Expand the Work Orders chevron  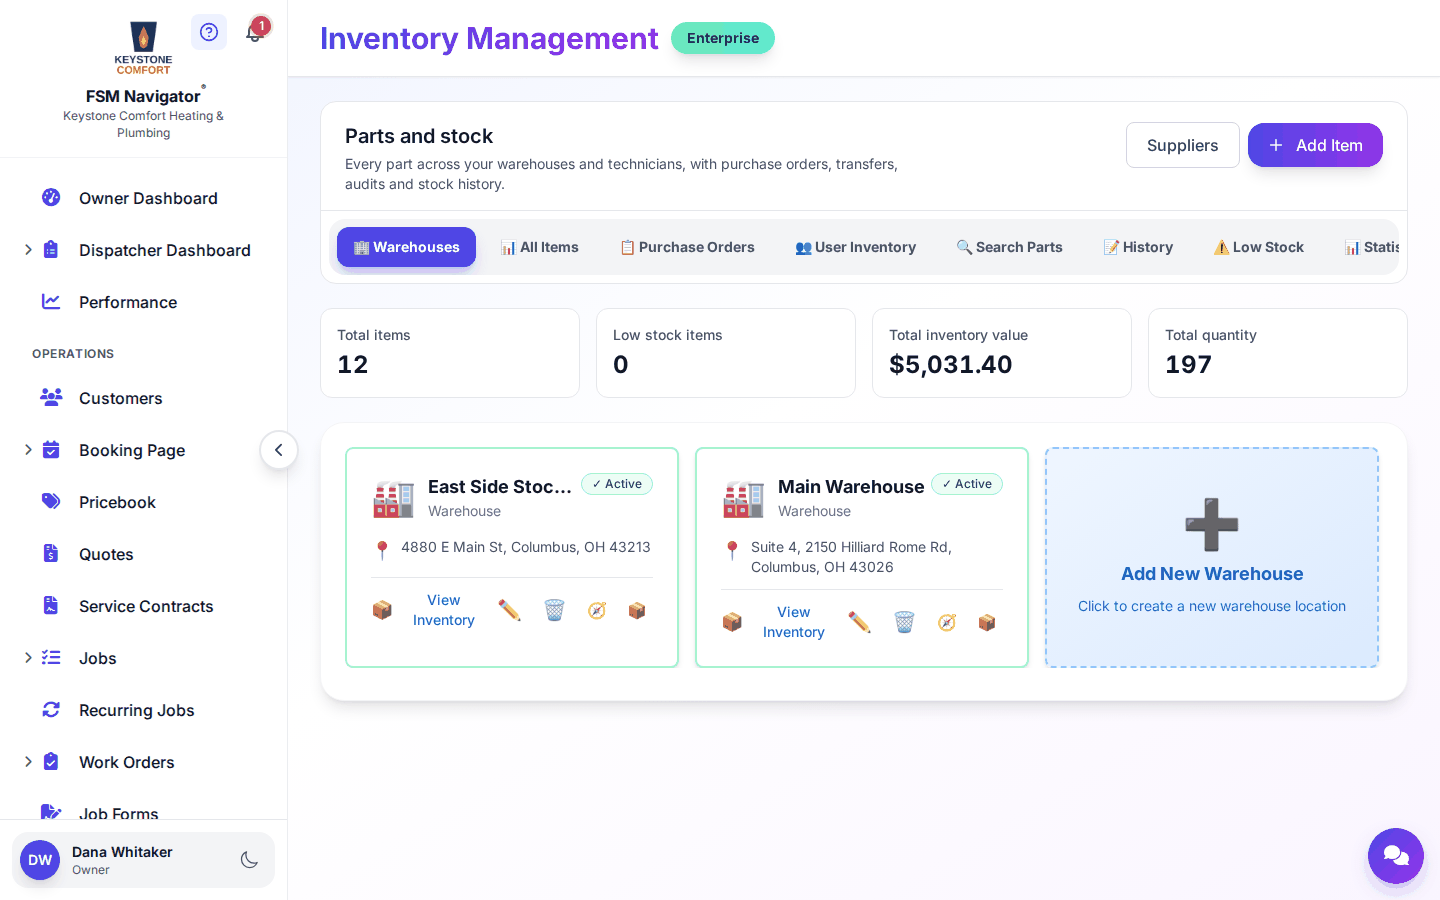point(28,762)
